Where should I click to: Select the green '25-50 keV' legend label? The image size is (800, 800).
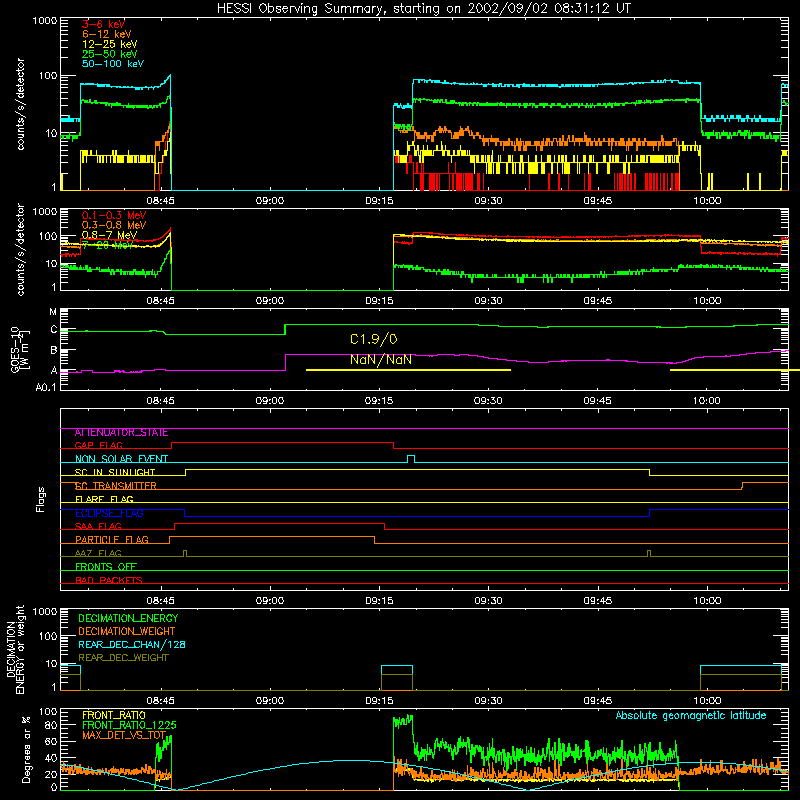(x=110, y=54)
